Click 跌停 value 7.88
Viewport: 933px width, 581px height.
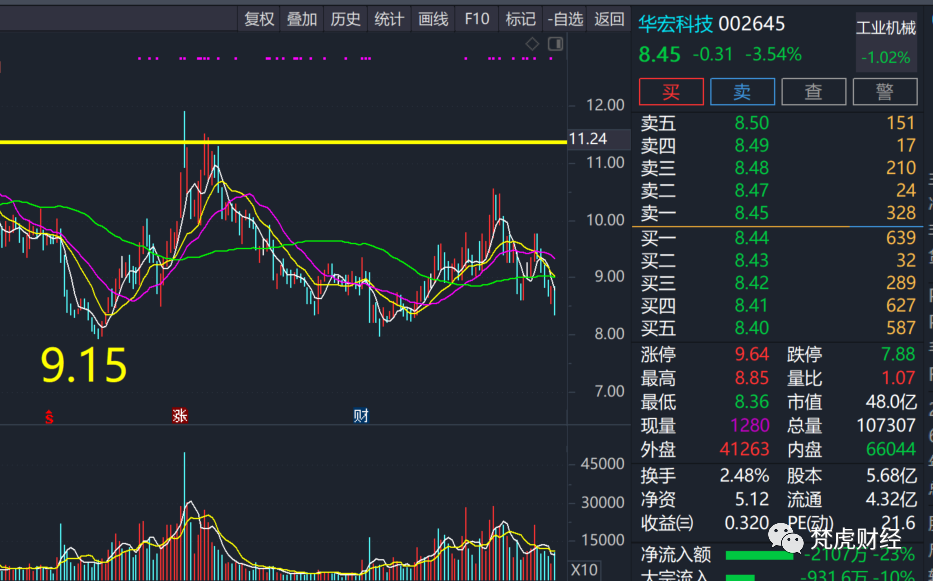(x=898, y=354)
